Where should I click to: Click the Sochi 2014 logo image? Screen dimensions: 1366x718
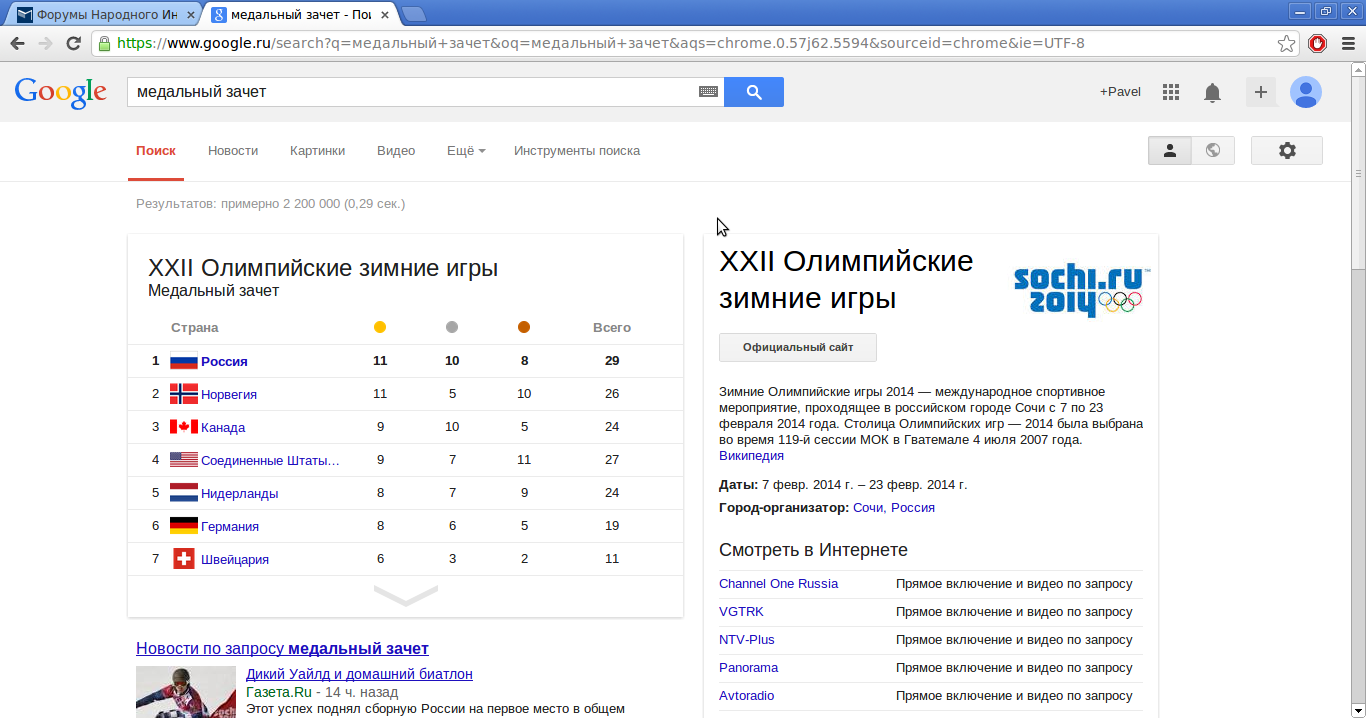(1082, 290)
